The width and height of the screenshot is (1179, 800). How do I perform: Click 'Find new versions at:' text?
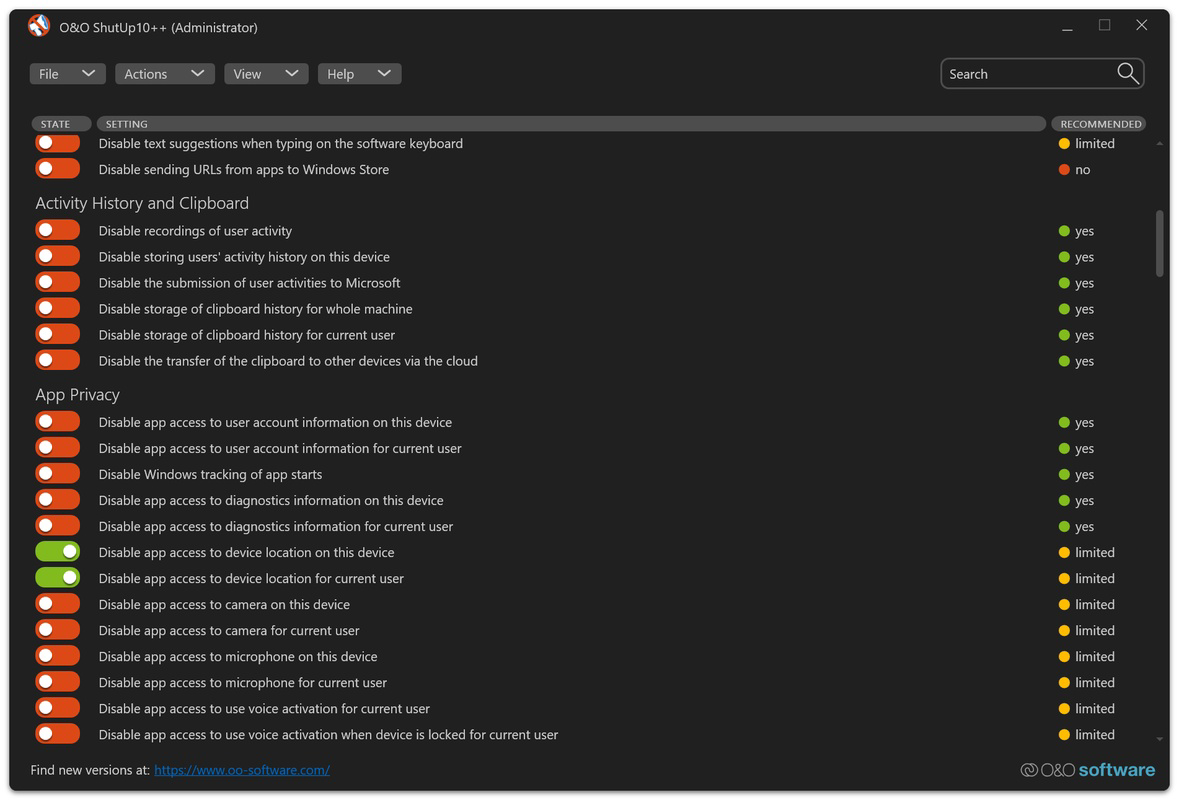(x=90, y=770)
